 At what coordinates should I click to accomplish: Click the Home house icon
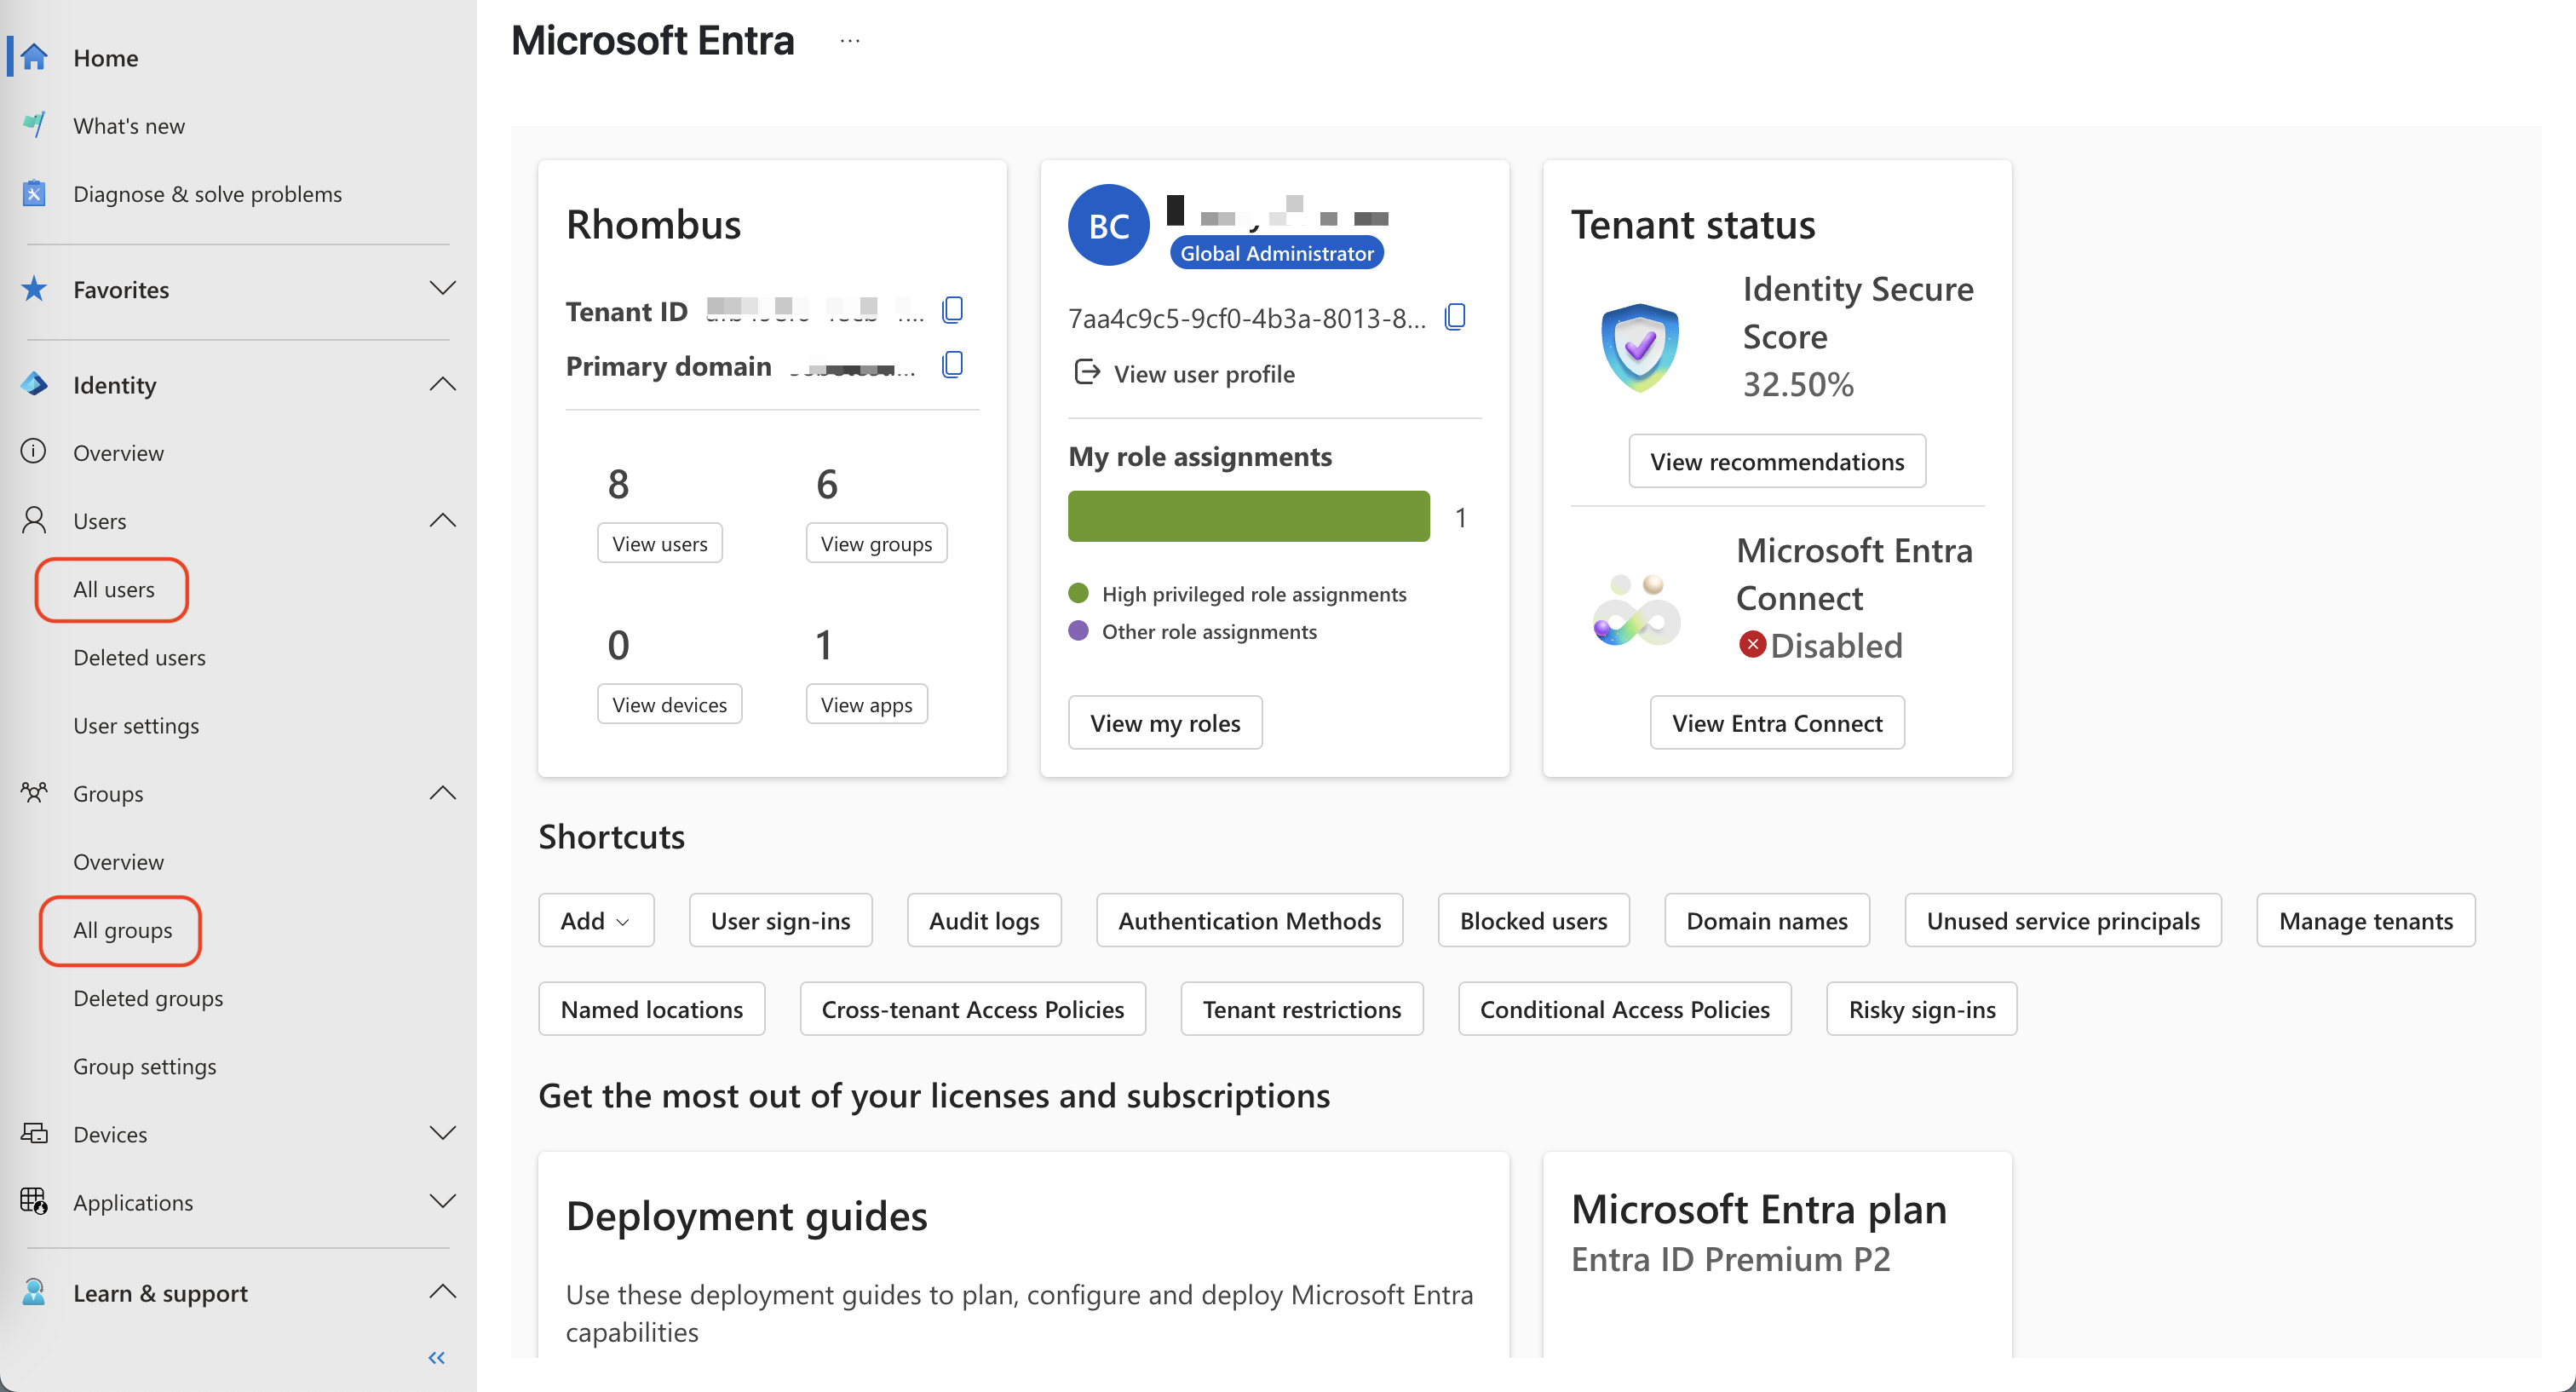[x=34, y=57]
